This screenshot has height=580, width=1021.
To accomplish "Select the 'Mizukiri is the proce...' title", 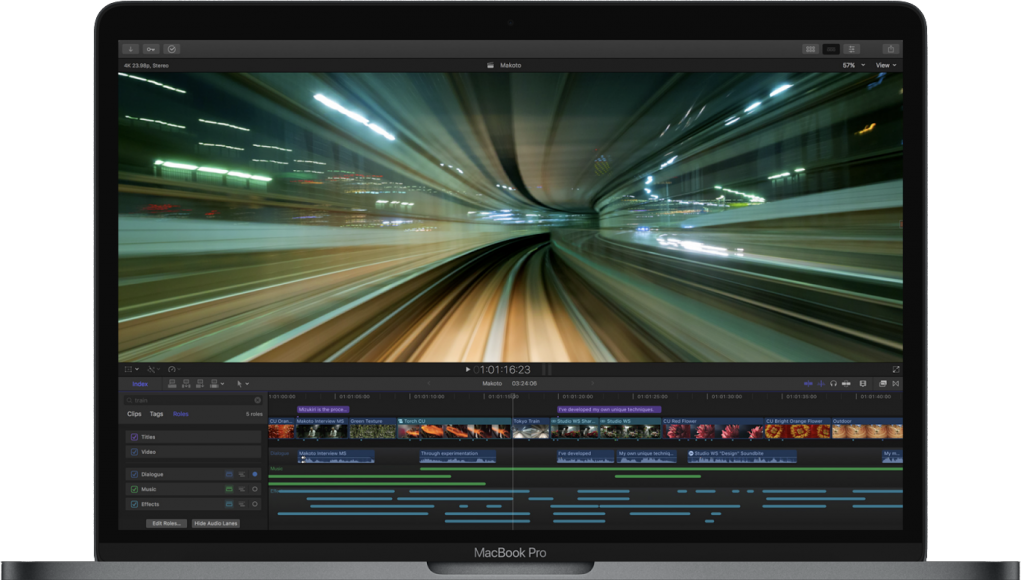I will (323, 409).
